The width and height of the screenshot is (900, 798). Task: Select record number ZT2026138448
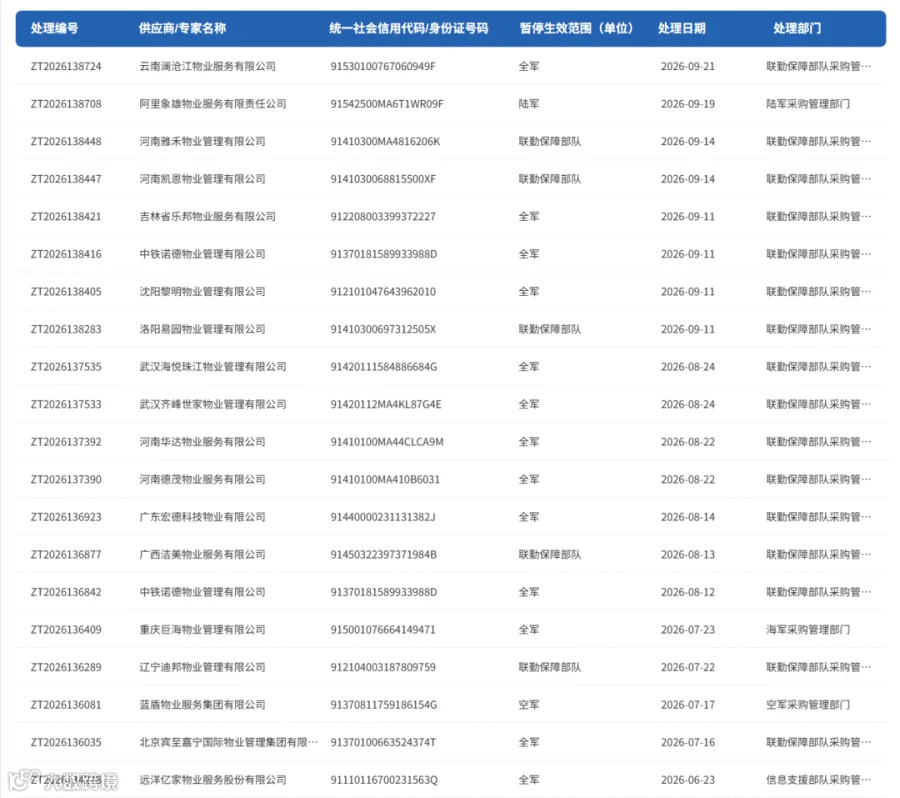pos(66,141)
